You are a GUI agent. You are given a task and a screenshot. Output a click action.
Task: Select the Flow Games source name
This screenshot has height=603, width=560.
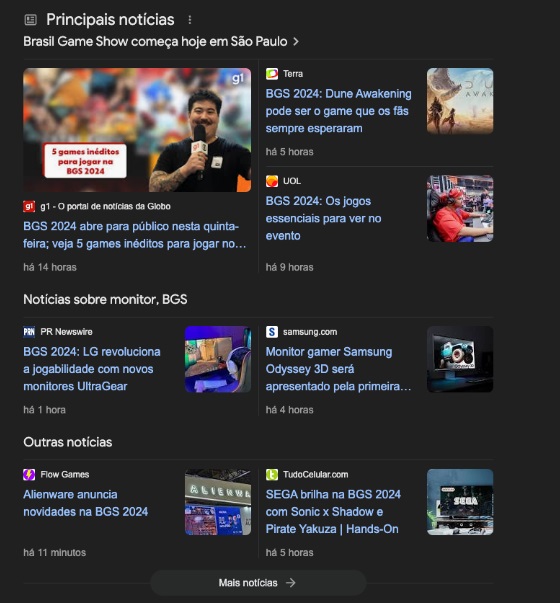(65, 475)
